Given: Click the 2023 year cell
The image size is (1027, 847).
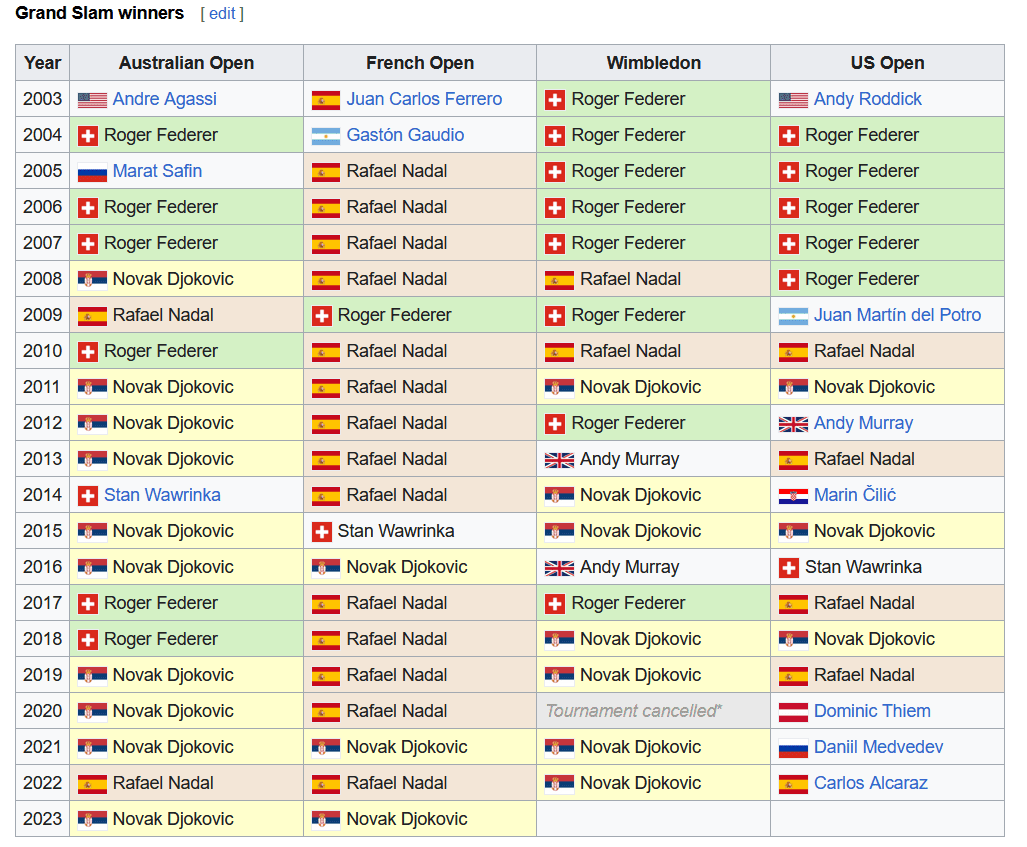Looking at the screenshot, I should tap(43, 819).
